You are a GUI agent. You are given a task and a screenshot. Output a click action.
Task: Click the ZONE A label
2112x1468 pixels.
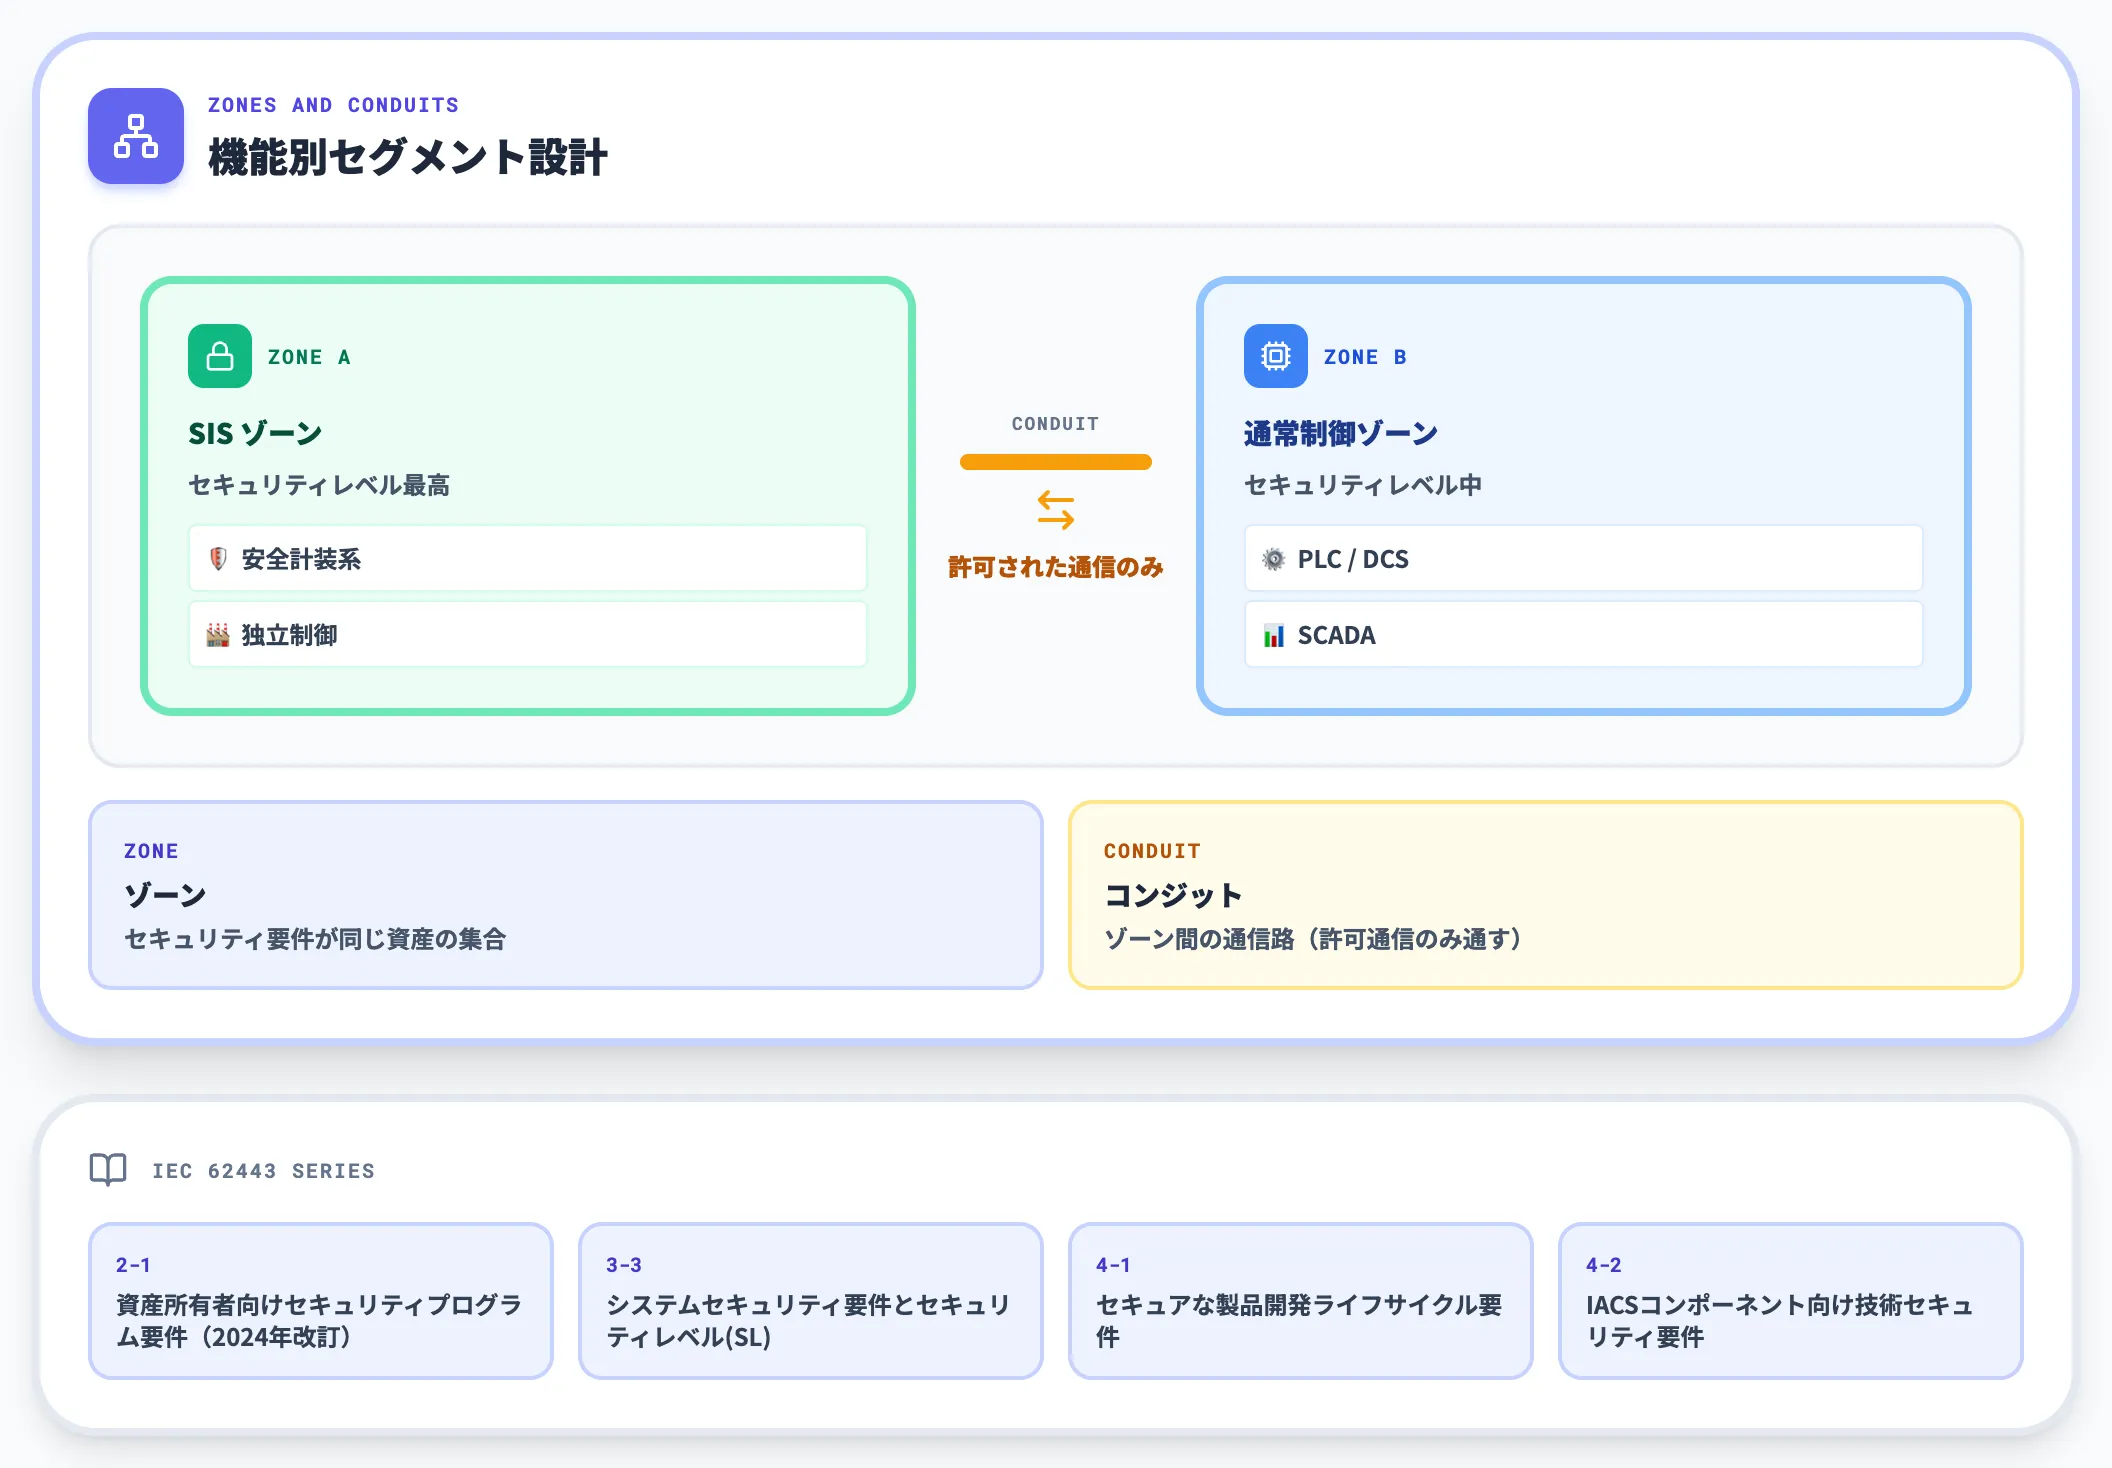point(309,357)
